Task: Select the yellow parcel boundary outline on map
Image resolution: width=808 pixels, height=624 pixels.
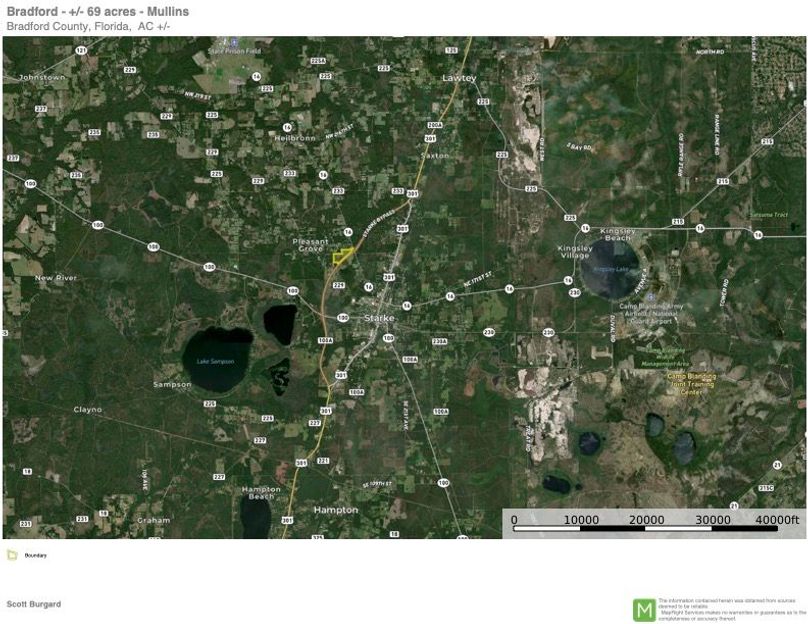Action: coord(342,257)
